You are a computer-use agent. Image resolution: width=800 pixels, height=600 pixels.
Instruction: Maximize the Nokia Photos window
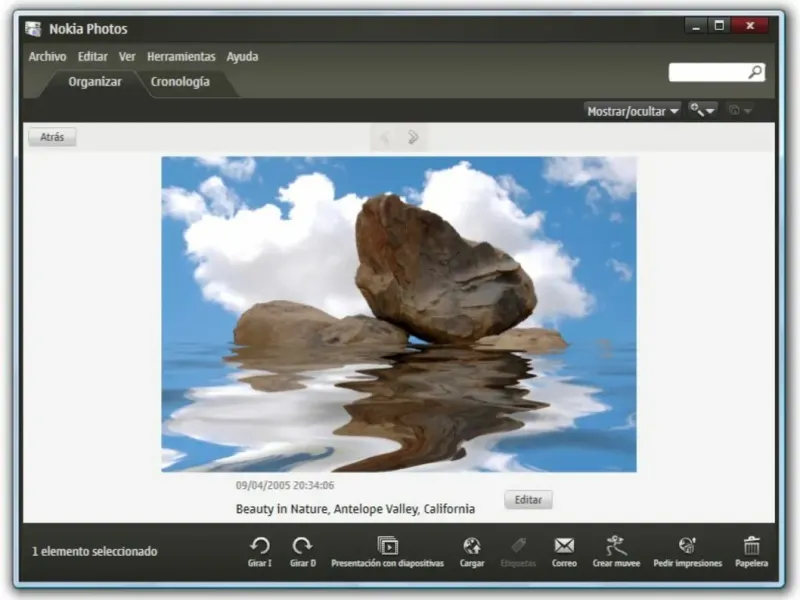719,26
